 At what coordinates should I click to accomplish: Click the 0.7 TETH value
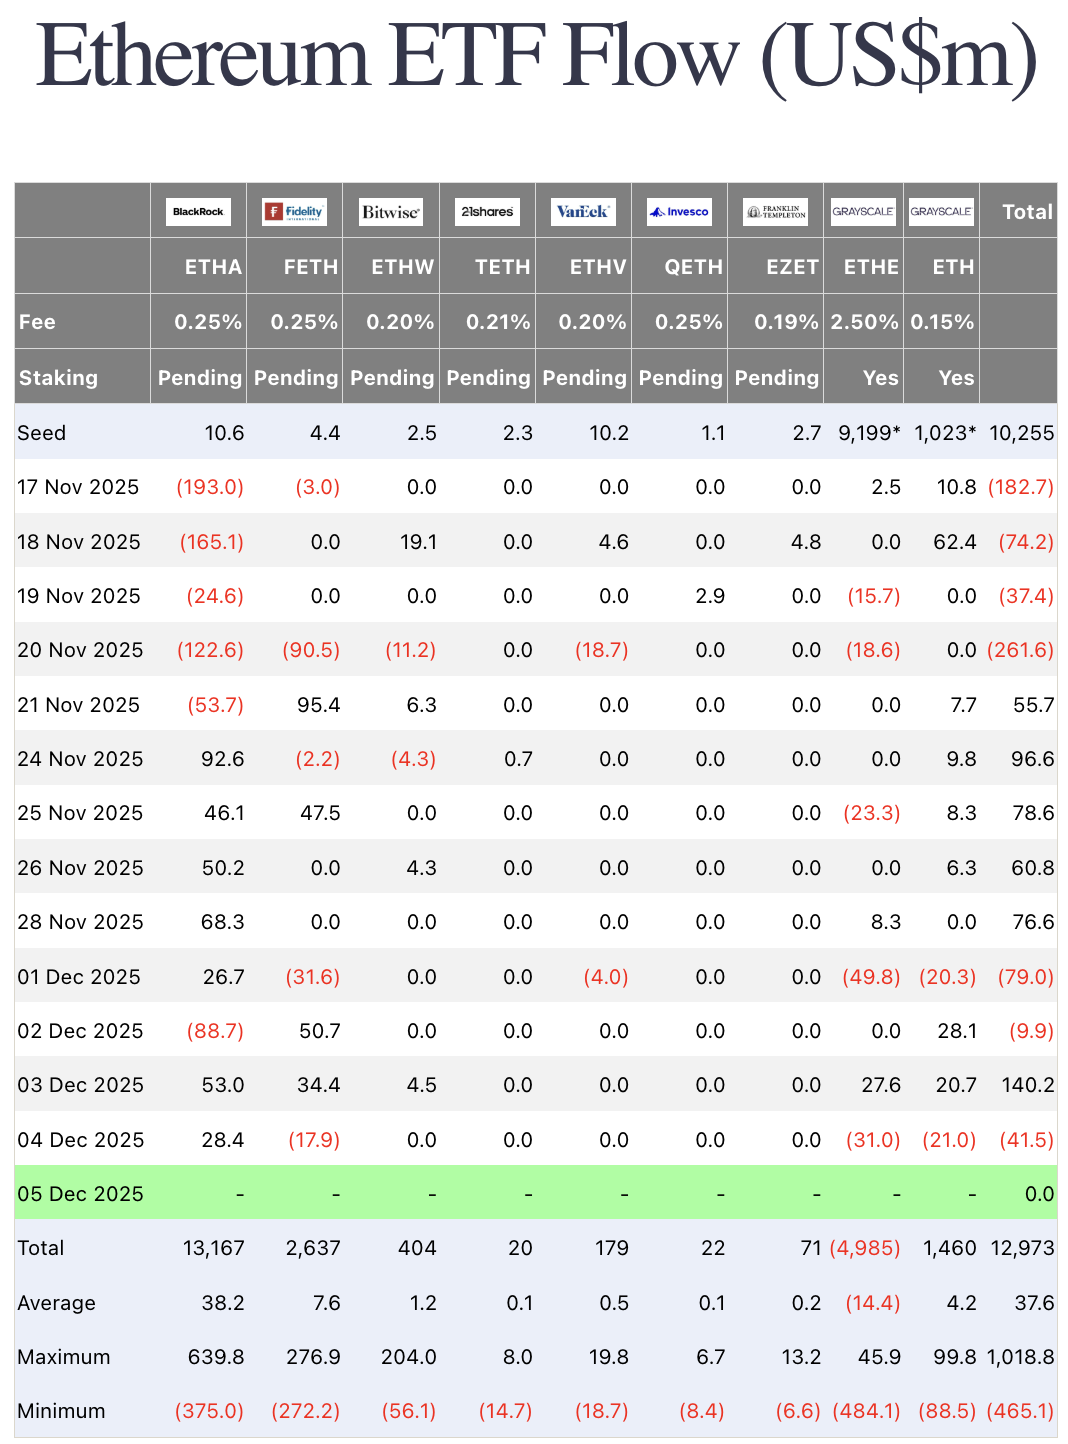click(518, 759)
